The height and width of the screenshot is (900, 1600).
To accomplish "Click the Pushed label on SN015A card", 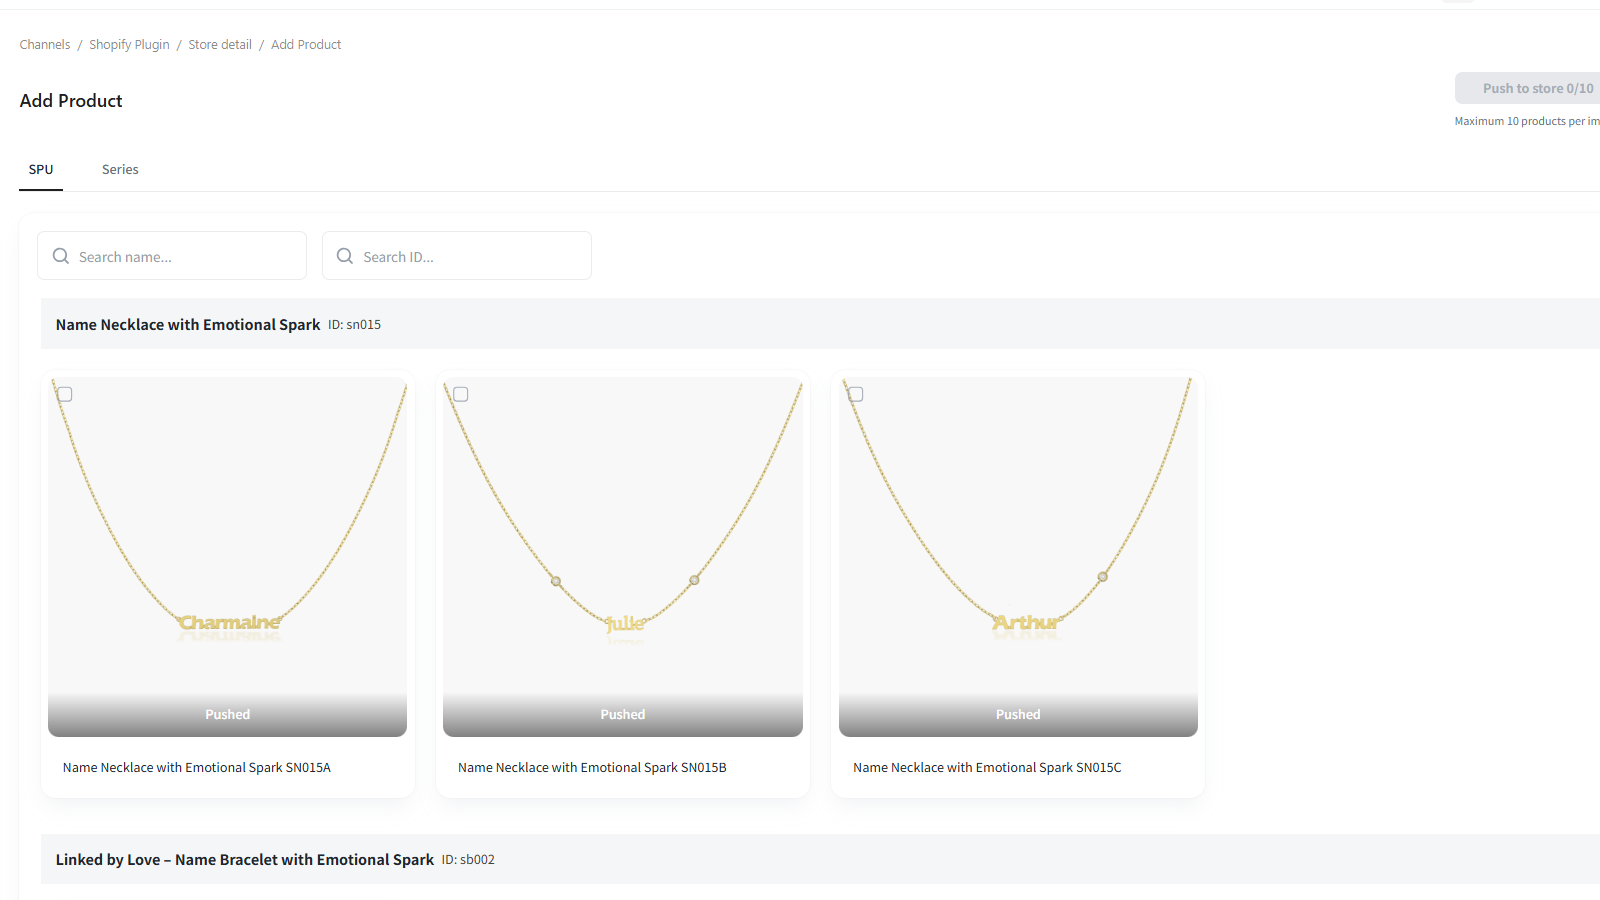I will (x=228, y=714).
